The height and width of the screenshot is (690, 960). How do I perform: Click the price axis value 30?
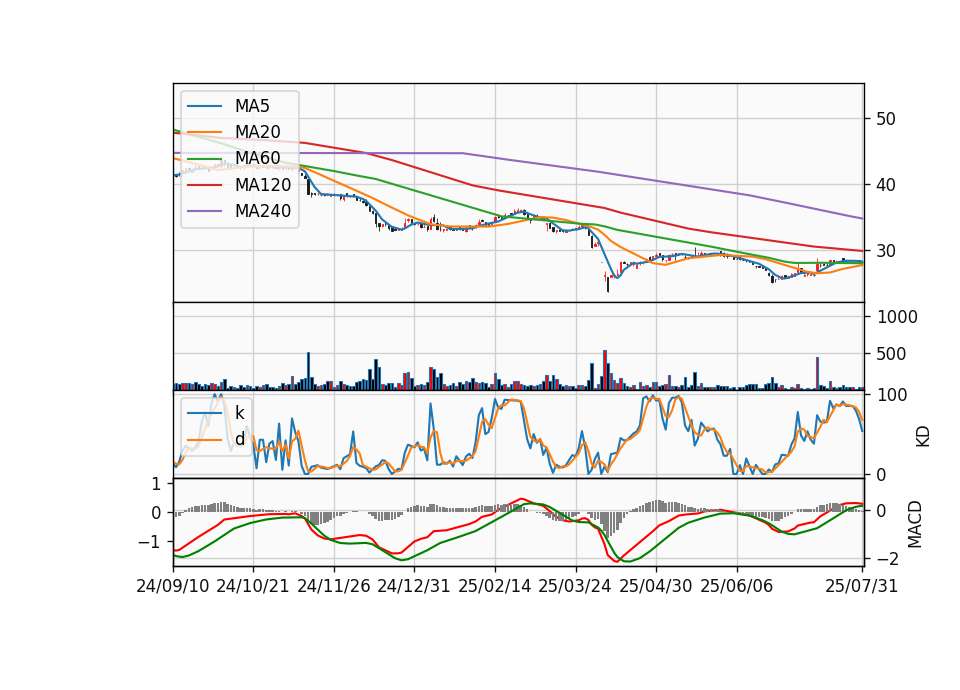886,251
